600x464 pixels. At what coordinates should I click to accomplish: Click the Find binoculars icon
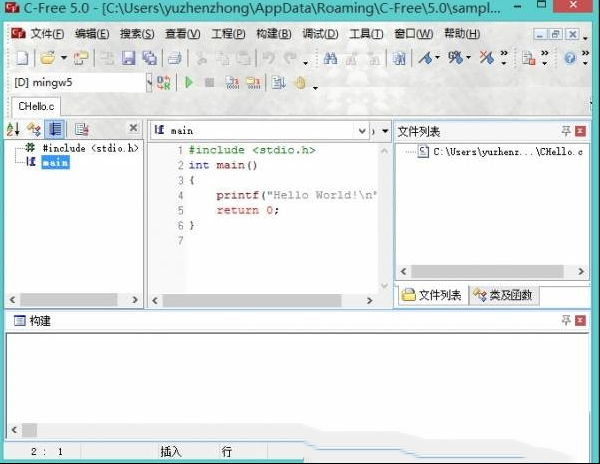tap(330, 58)
